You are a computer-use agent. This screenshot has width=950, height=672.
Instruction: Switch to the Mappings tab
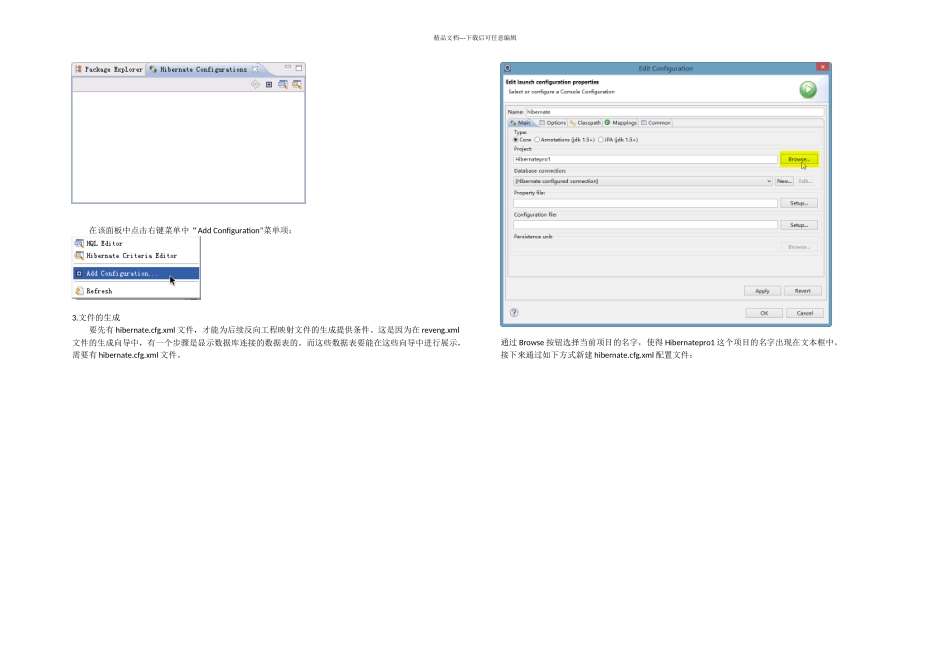[621, 122]
